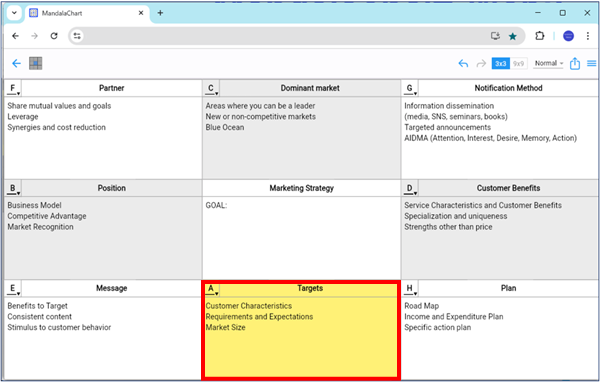
Task: Click the browser back arrow
Action: pos(15,36)
